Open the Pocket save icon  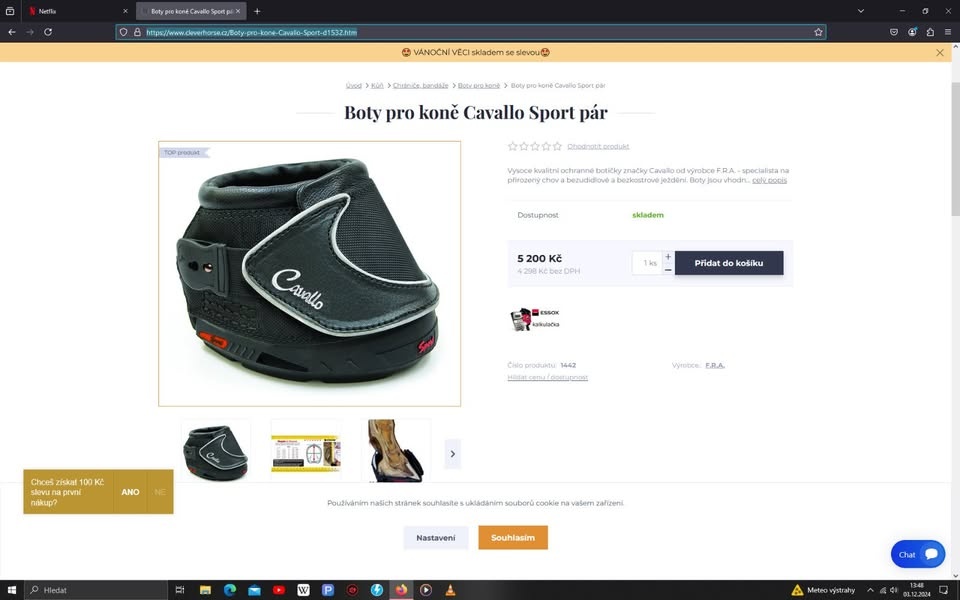(x=894, y=32)
